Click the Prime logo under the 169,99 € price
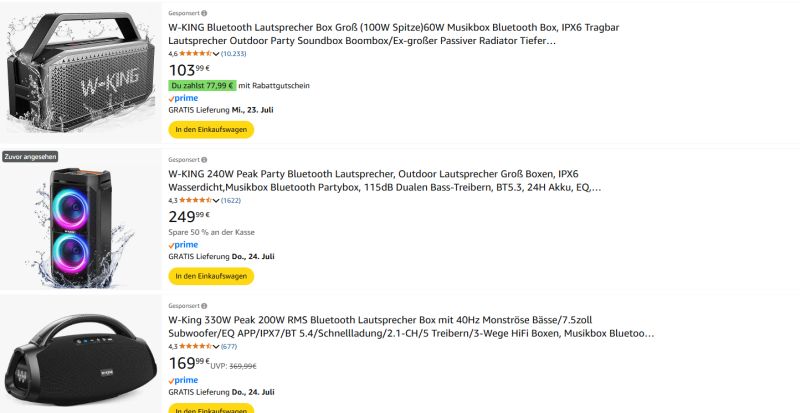Image resolution: width=800 pixels, height=413 pixels. [183, 380]
